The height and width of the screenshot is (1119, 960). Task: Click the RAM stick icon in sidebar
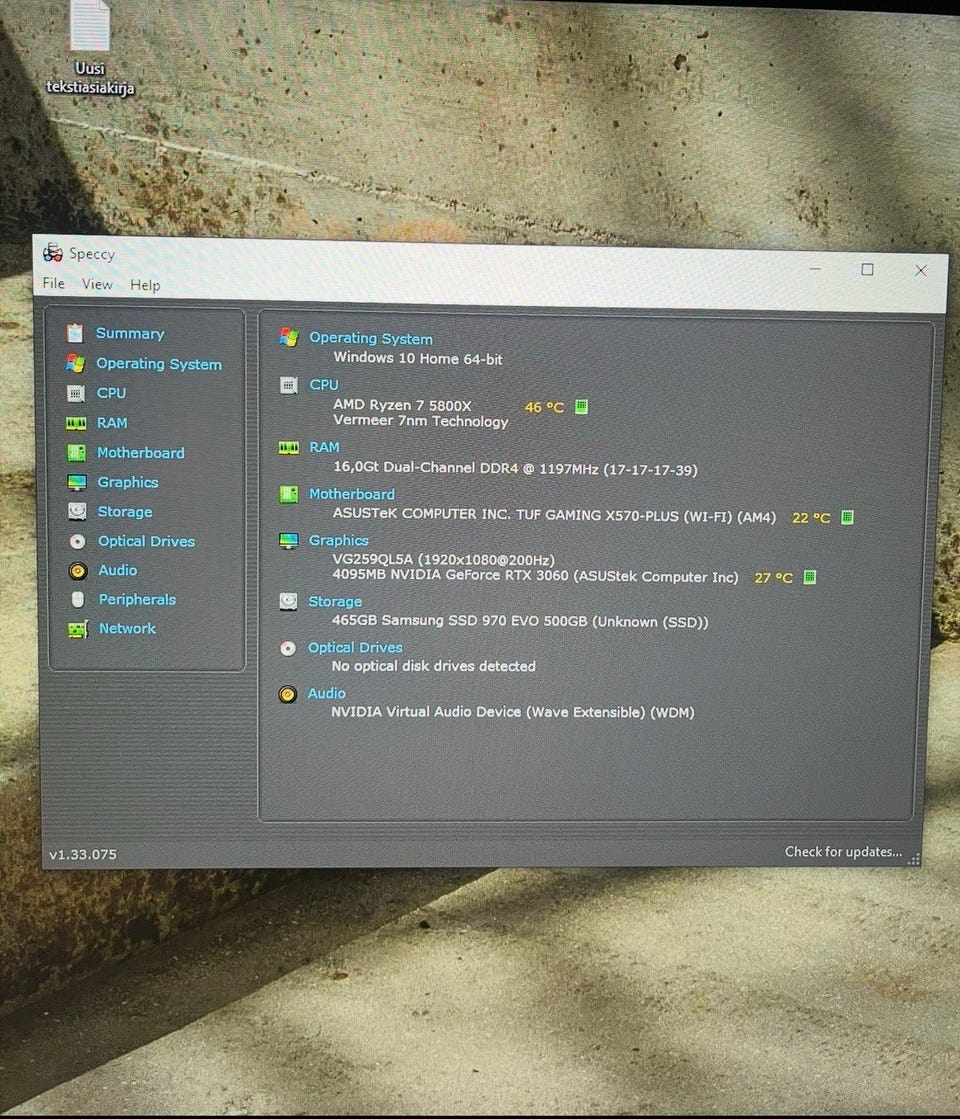coord(76,423)
